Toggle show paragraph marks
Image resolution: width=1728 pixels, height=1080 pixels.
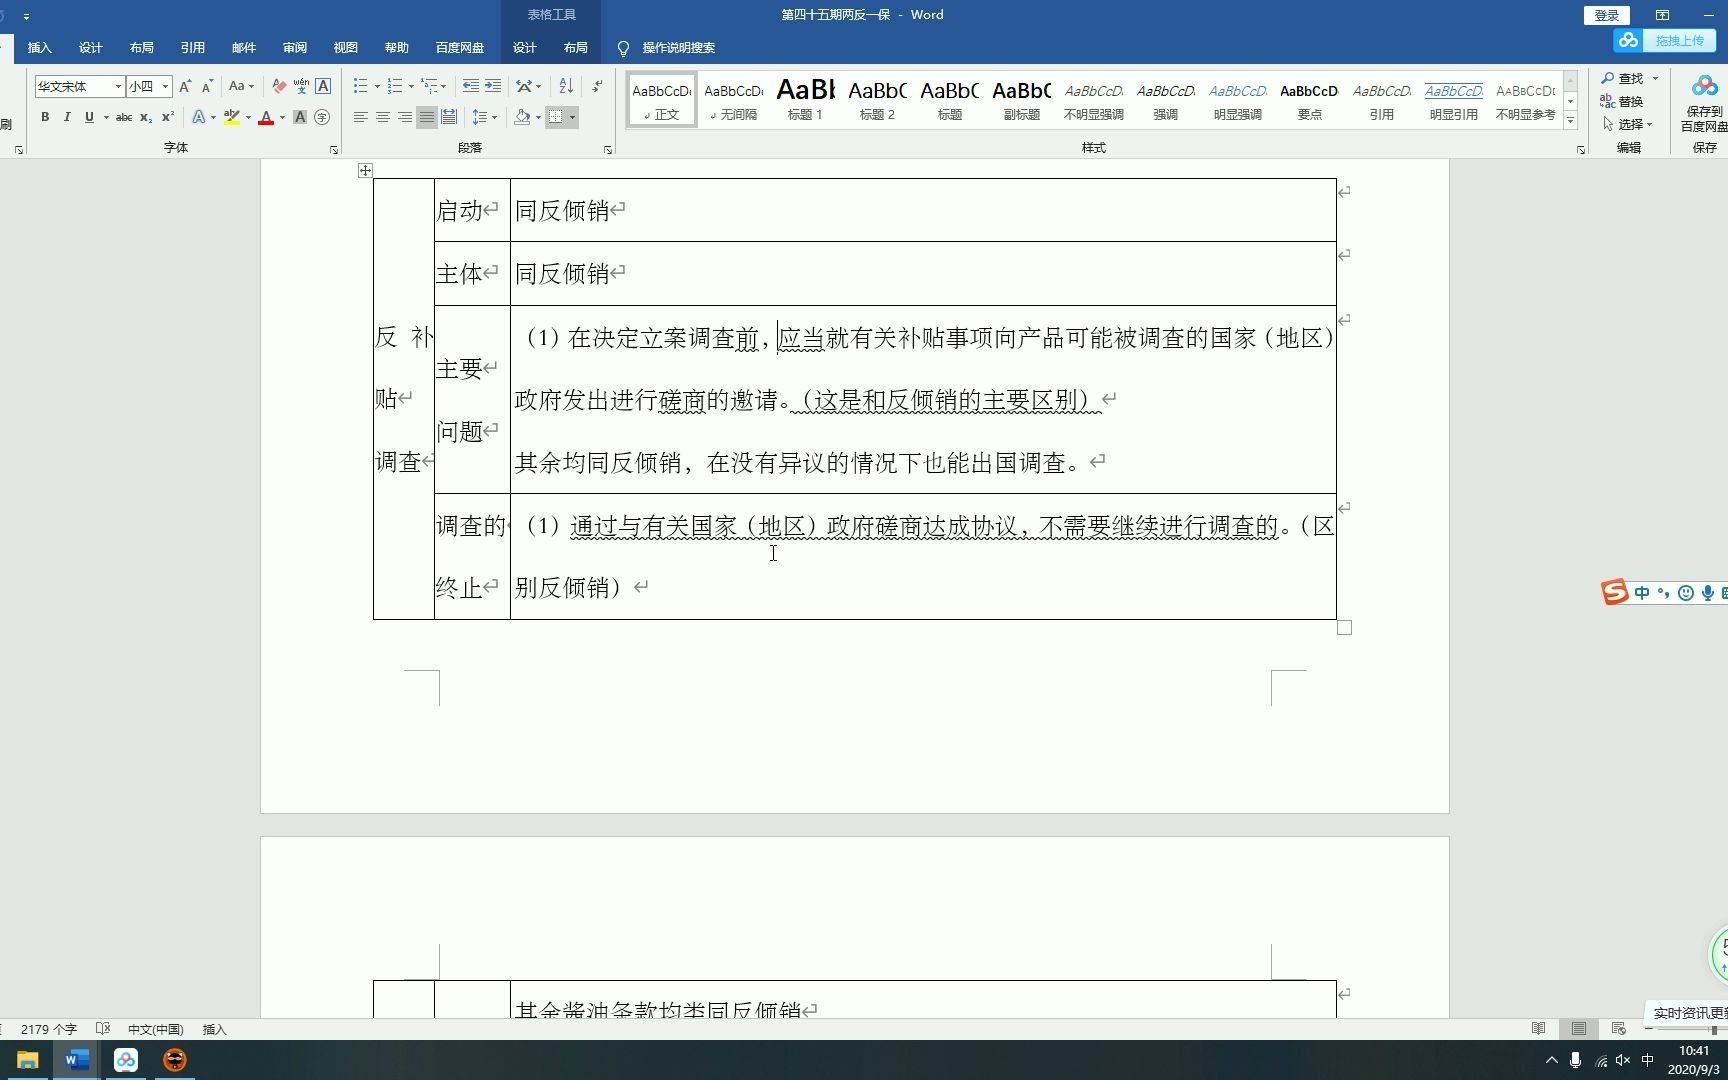click(x=597, y=86)
